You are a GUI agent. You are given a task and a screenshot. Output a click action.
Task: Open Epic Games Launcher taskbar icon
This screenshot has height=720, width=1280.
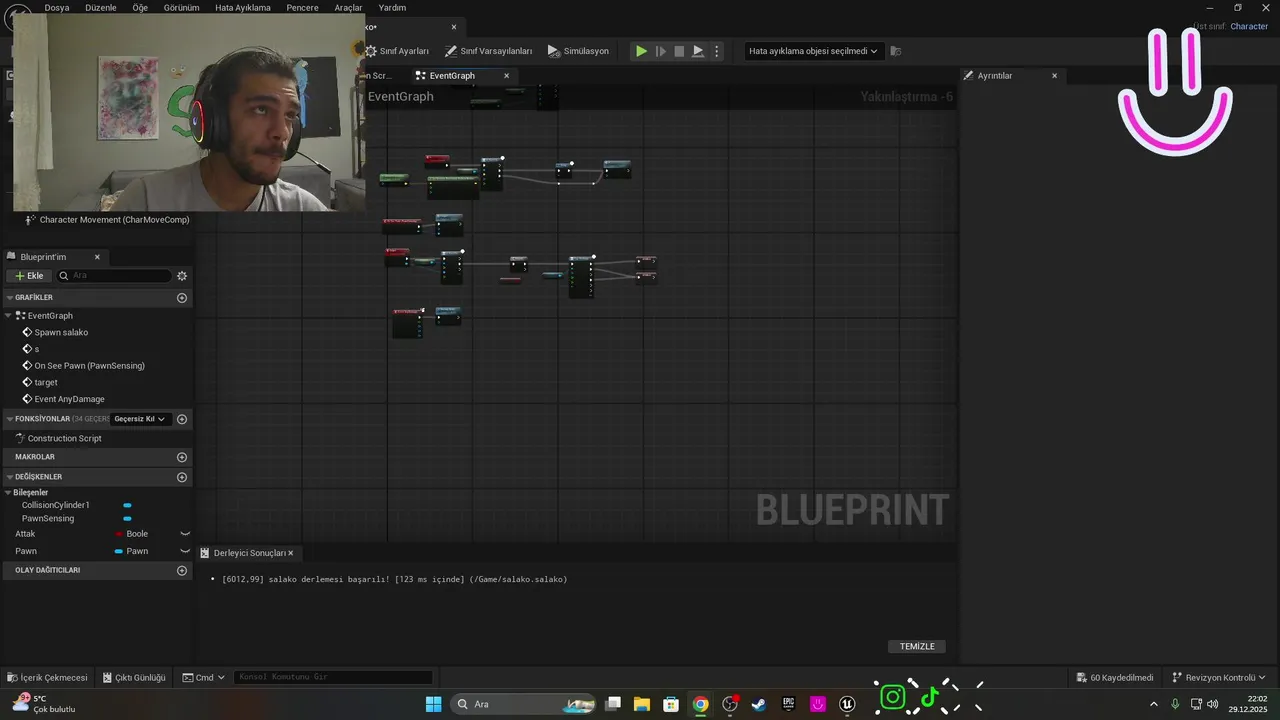click(x=788, y=704)
